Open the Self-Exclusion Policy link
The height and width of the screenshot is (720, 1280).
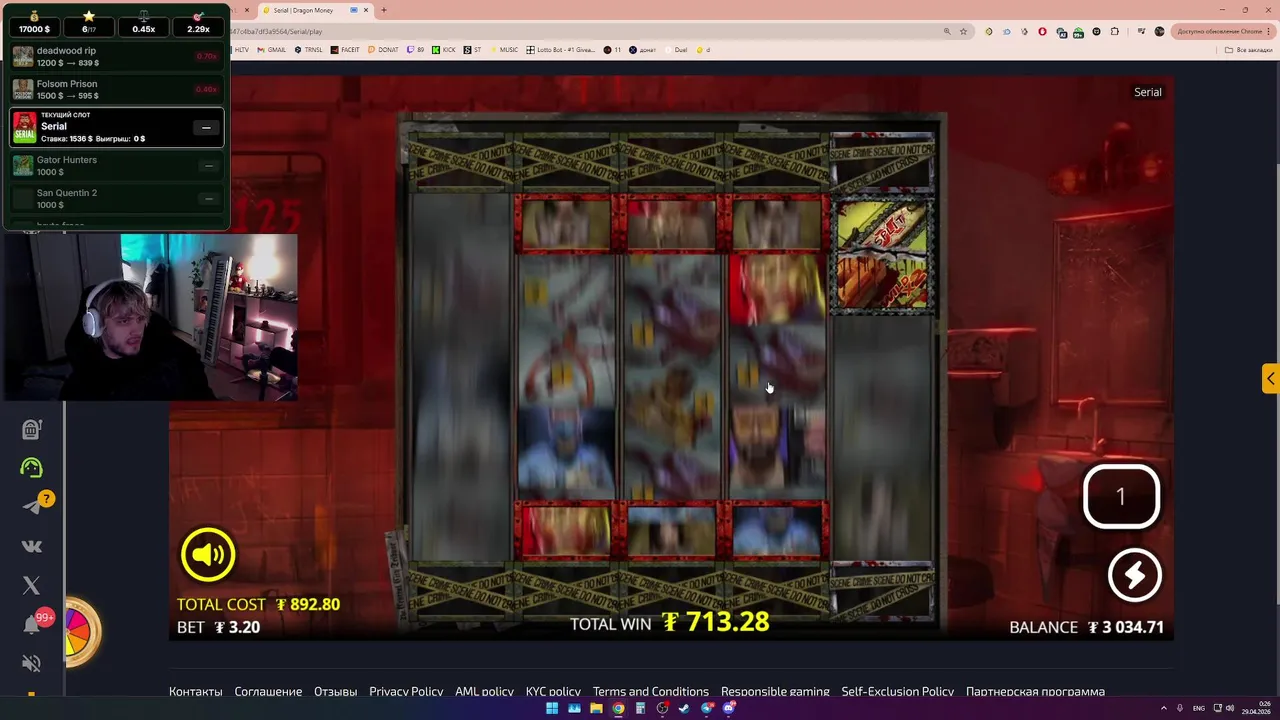click(x=897, y=691)
